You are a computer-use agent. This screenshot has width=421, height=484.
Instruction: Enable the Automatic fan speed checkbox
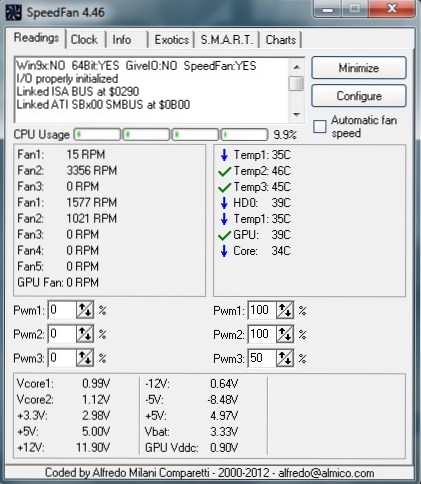pos(320,126)
